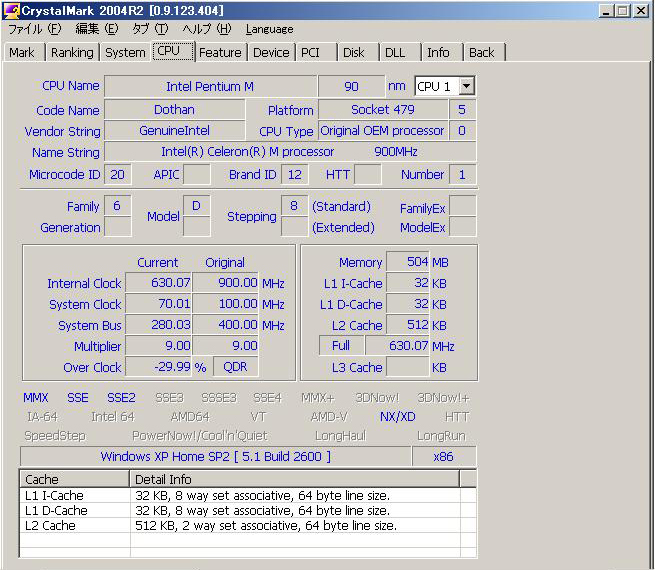Screen dimensions: 655x570
Task: Open the Language menu
Action: (x=270, y=29)
